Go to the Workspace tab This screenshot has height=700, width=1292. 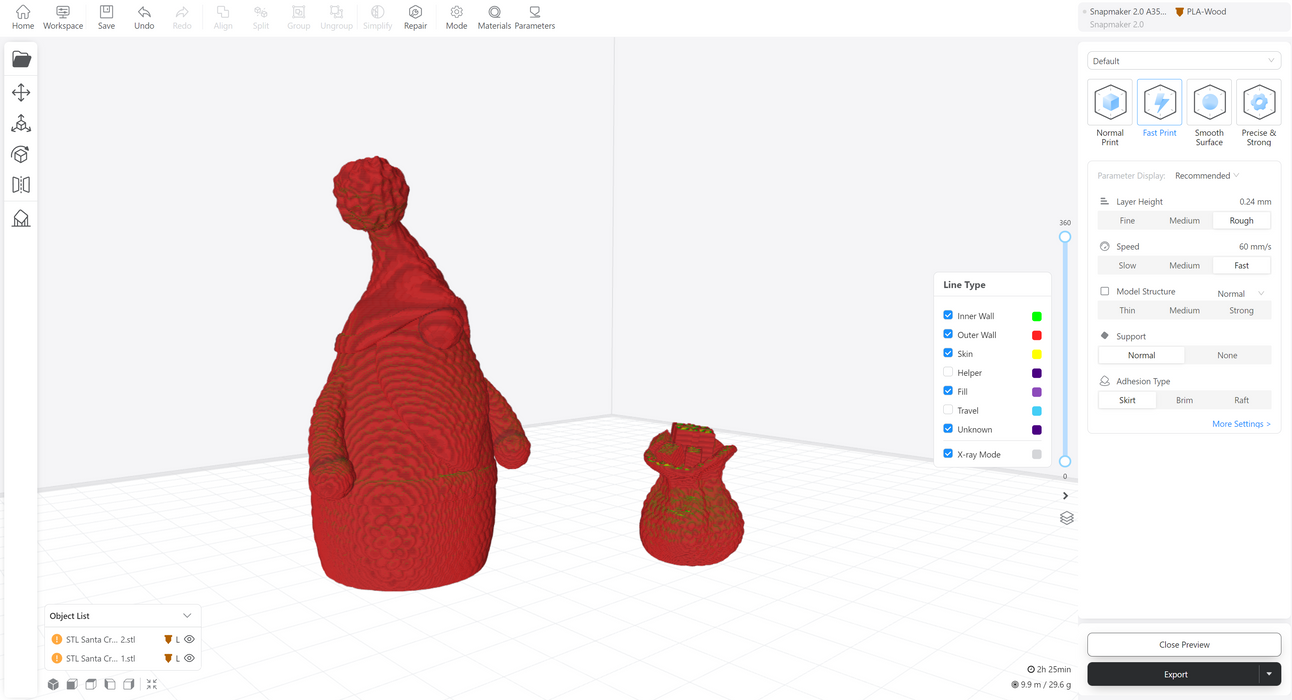click(63, 16)
